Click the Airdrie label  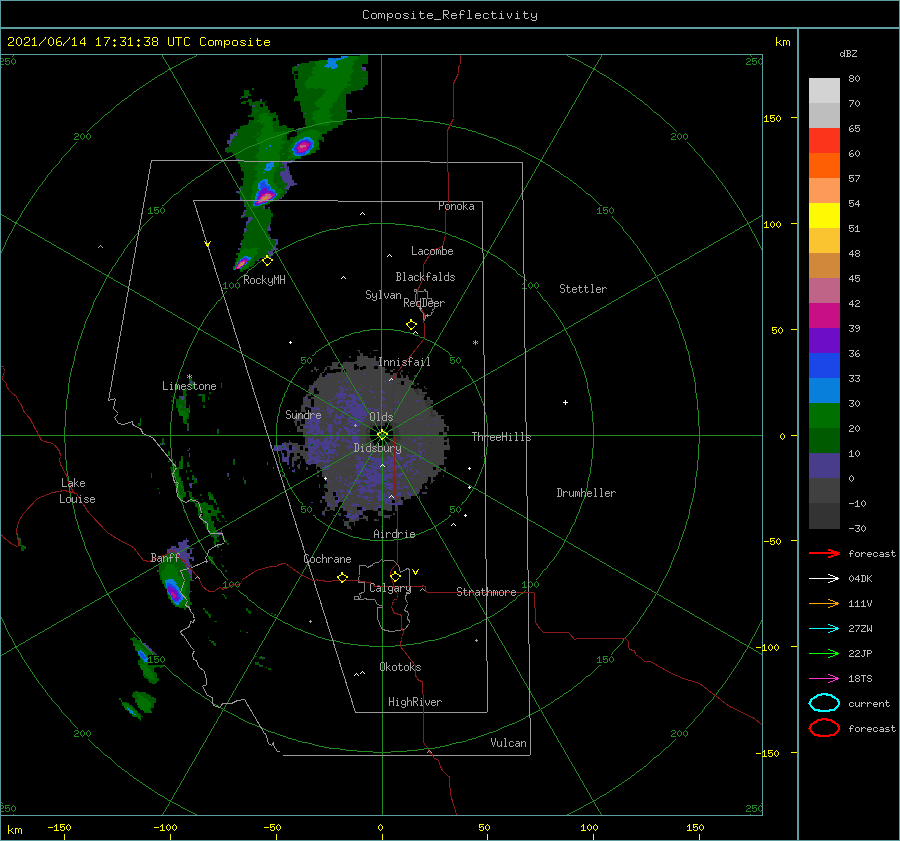tap(394, 534)
